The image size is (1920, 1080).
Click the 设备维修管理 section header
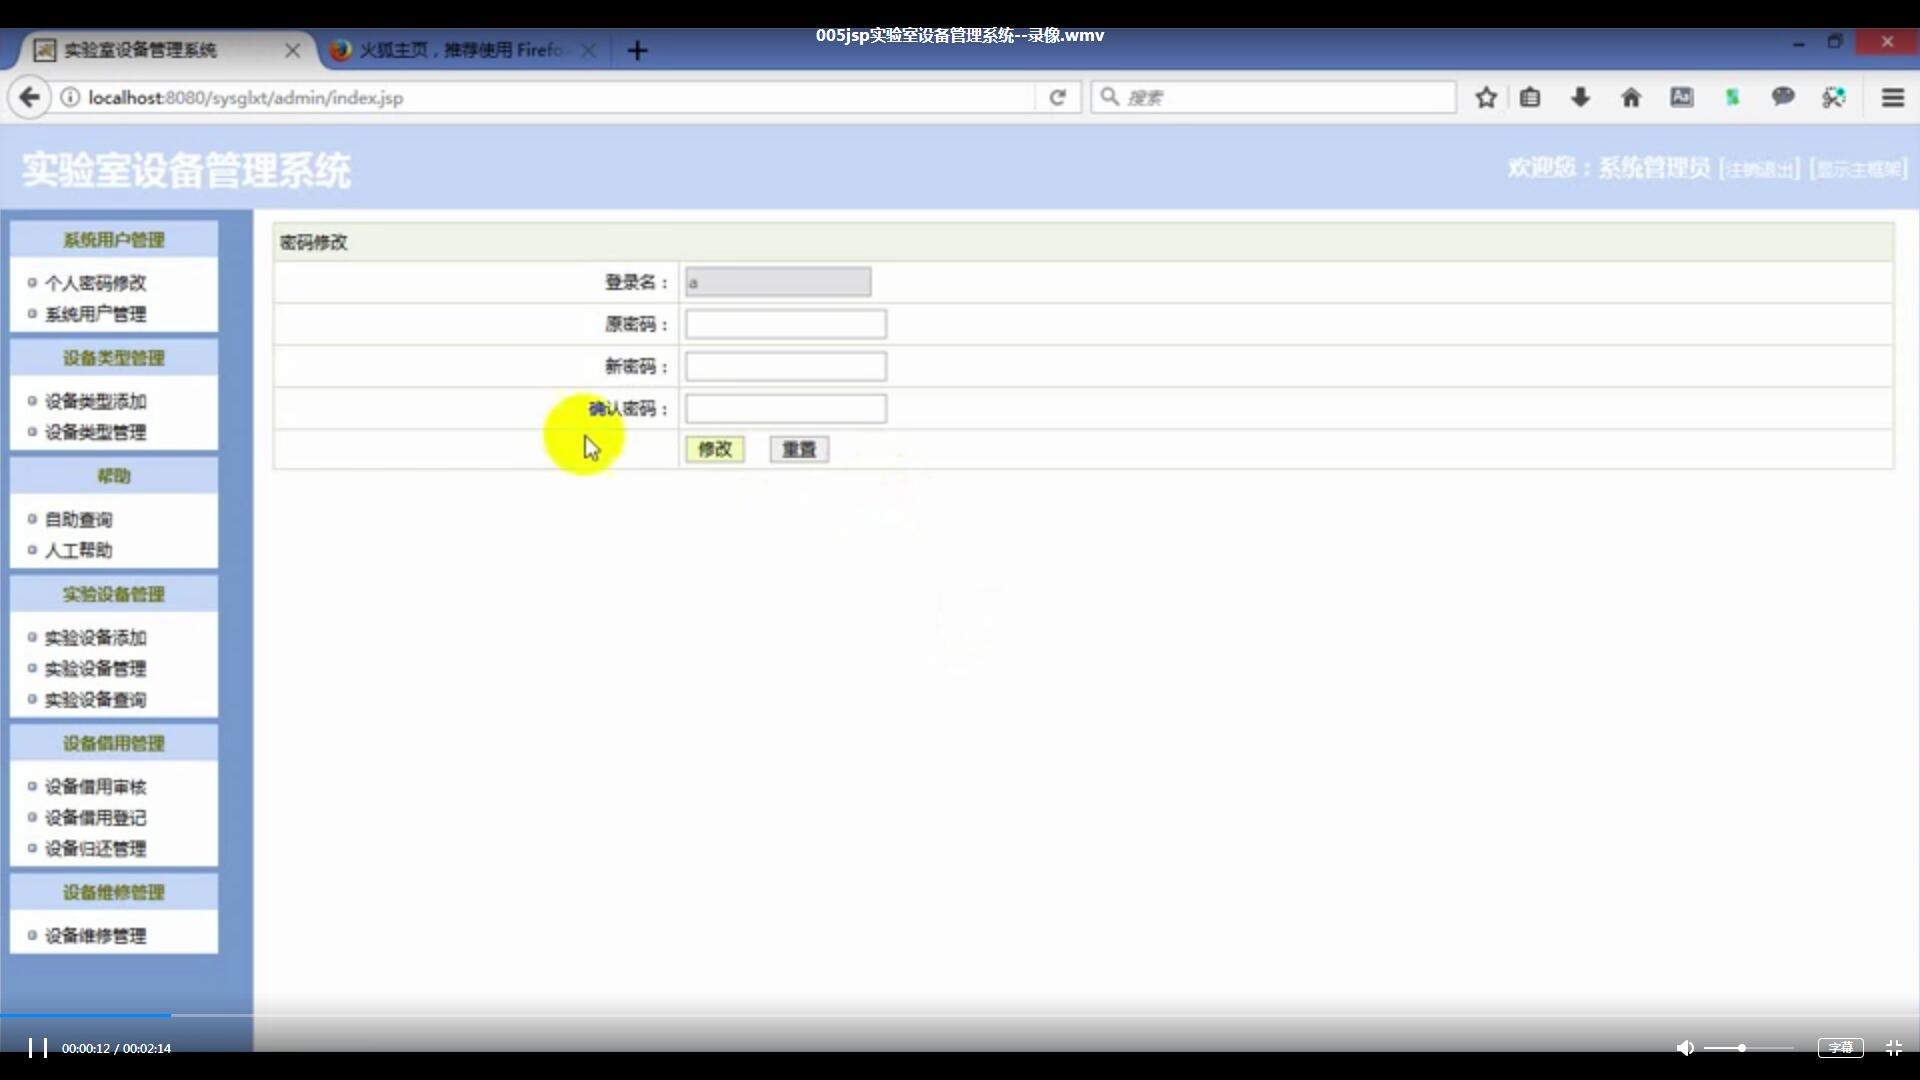[x=114, y=891]
